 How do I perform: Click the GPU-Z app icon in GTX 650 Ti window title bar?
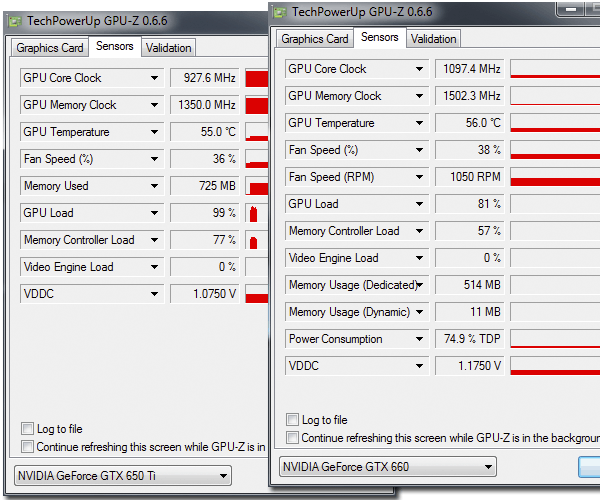(x=15, y=21)
